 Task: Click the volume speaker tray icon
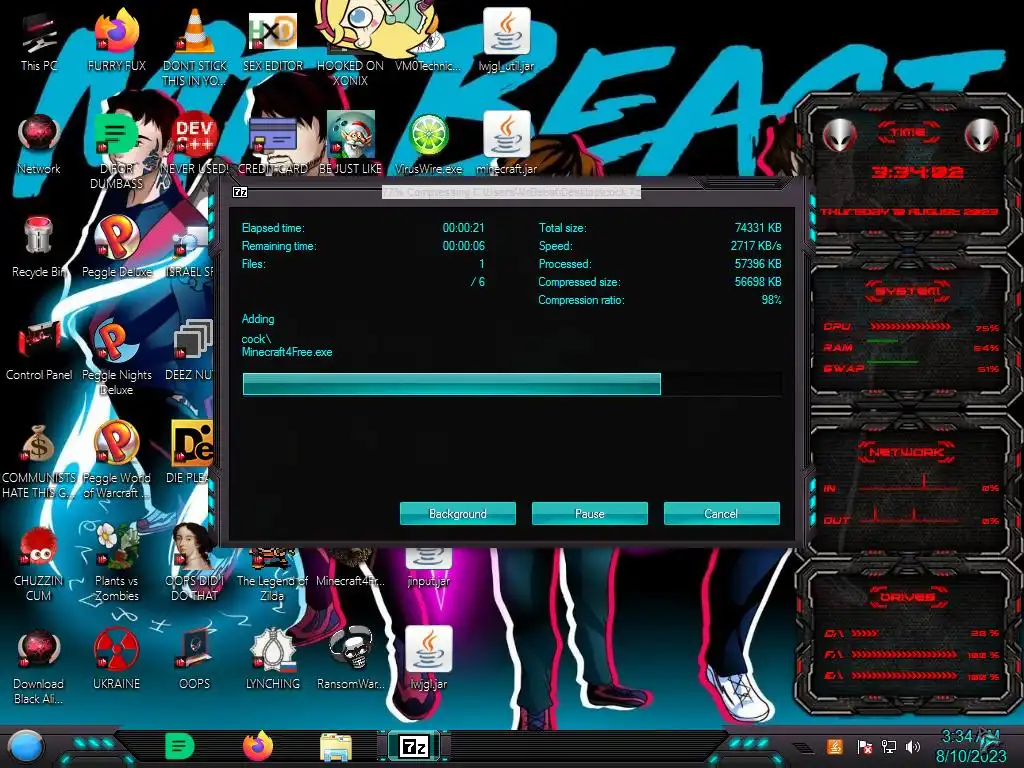point(913,746)
